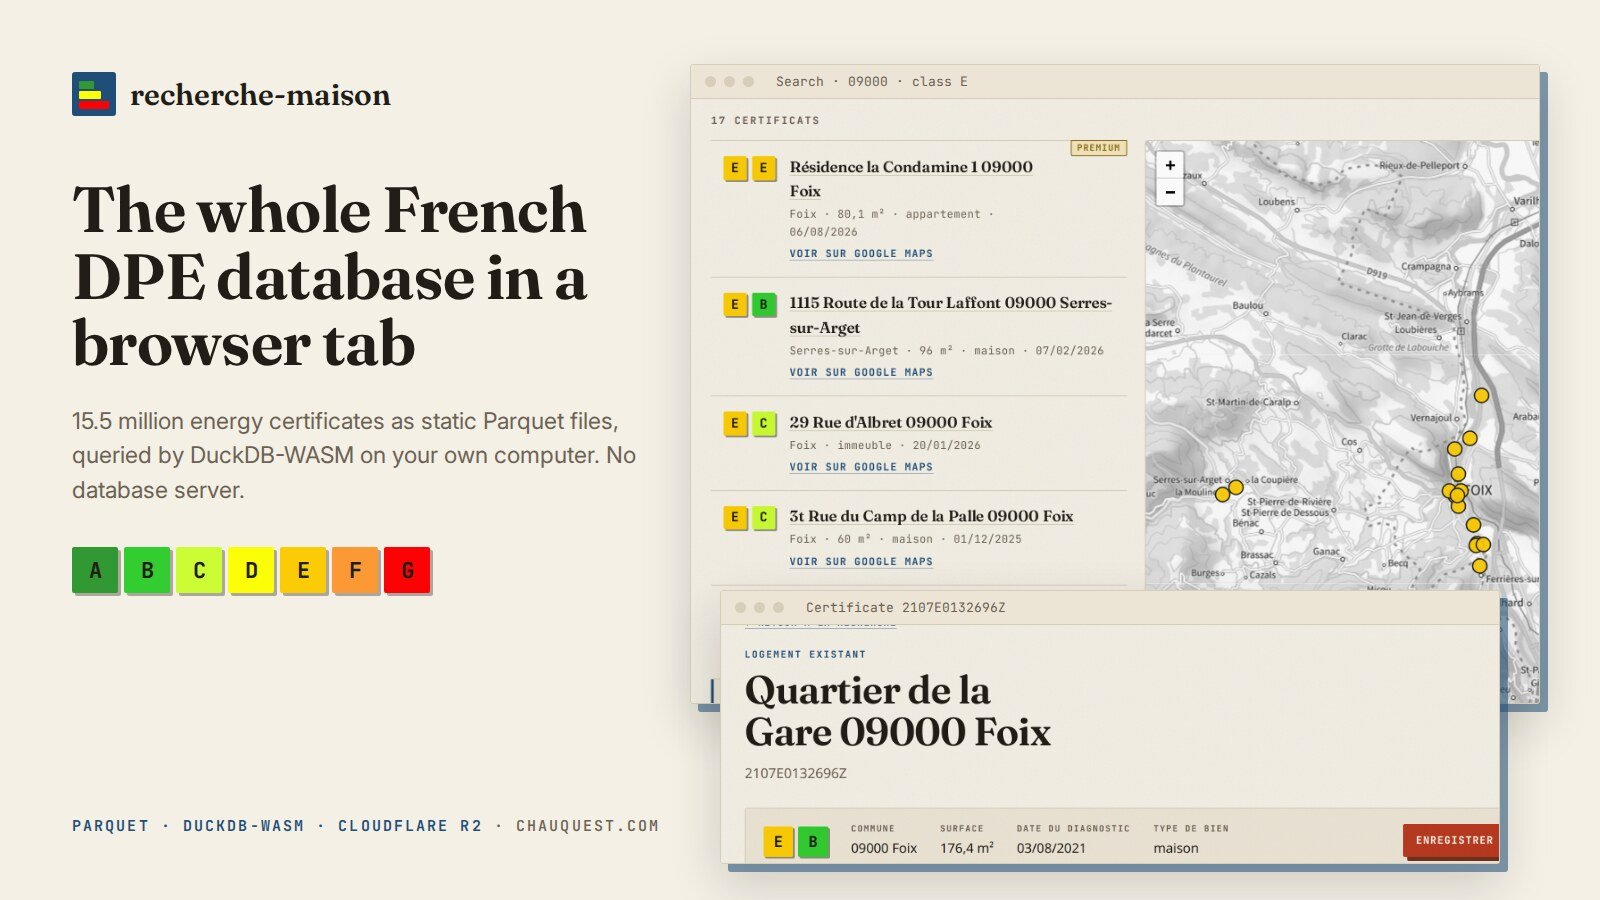
Task: Open Google Maps link for Résidence la Condamine
Action: click(861, 254)
